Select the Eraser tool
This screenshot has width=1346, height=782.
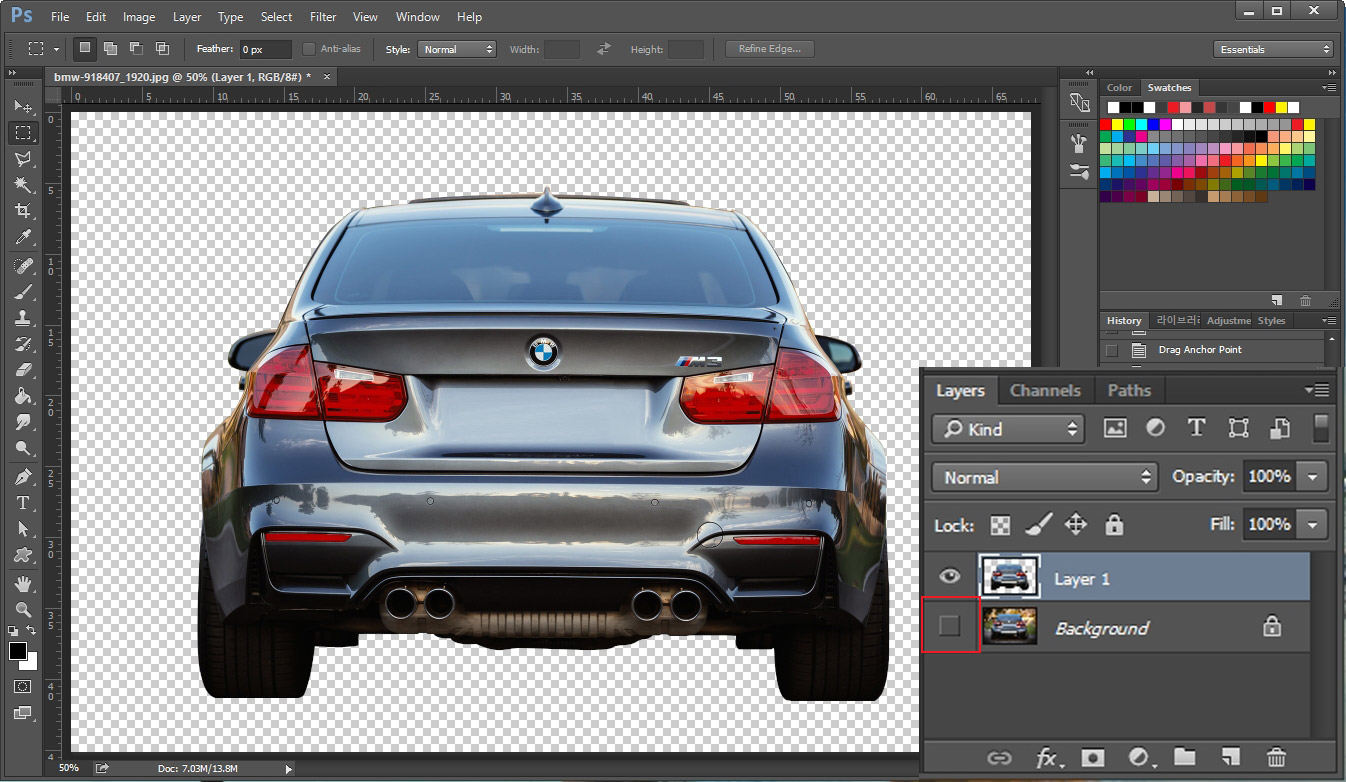click(23, 370)
